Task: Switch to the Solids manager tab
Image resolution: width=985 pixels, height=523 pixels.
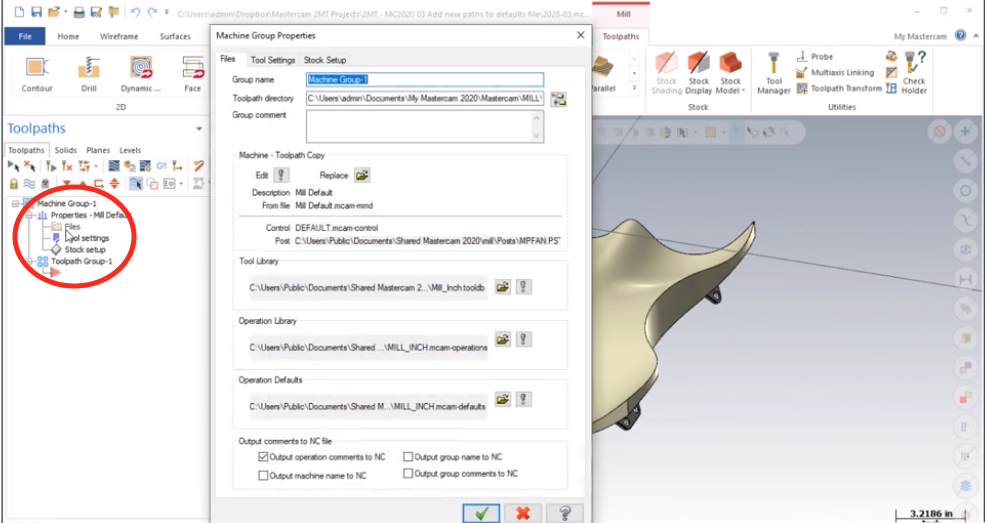Action: point(65,150)
